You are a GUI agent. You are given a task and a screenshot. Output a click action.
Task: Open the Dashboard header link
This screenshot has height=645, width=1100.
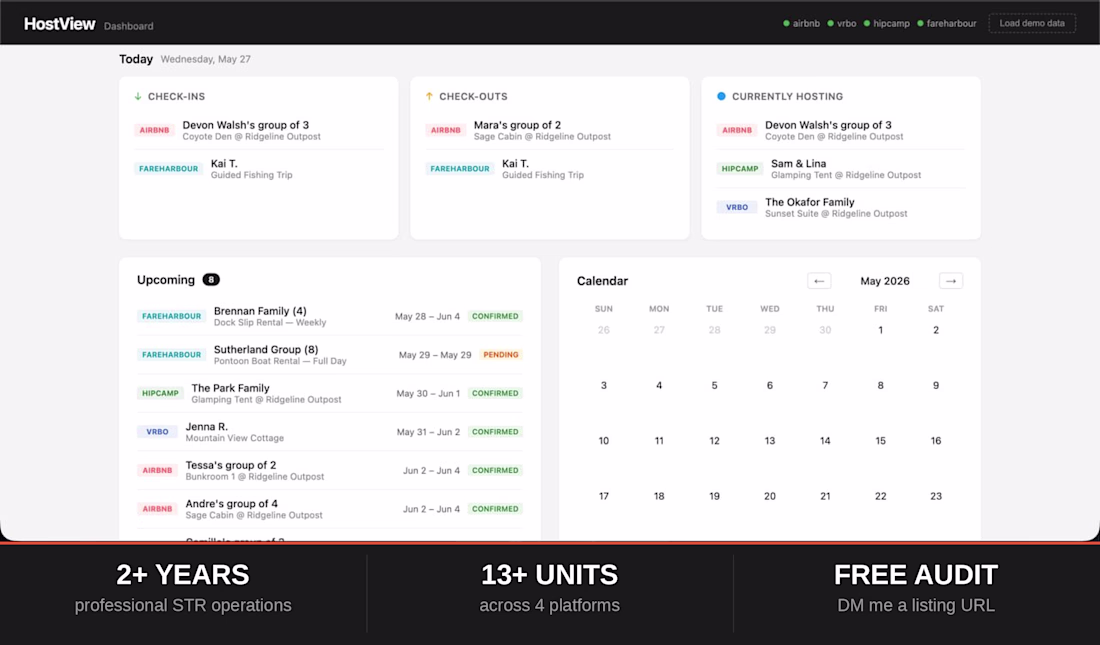click(x=128, y=26)
